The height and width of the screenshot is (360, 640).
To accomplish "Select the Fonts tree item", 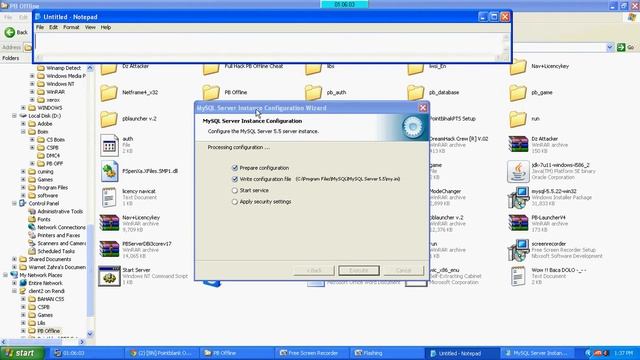I will click(x=44, y=220).
